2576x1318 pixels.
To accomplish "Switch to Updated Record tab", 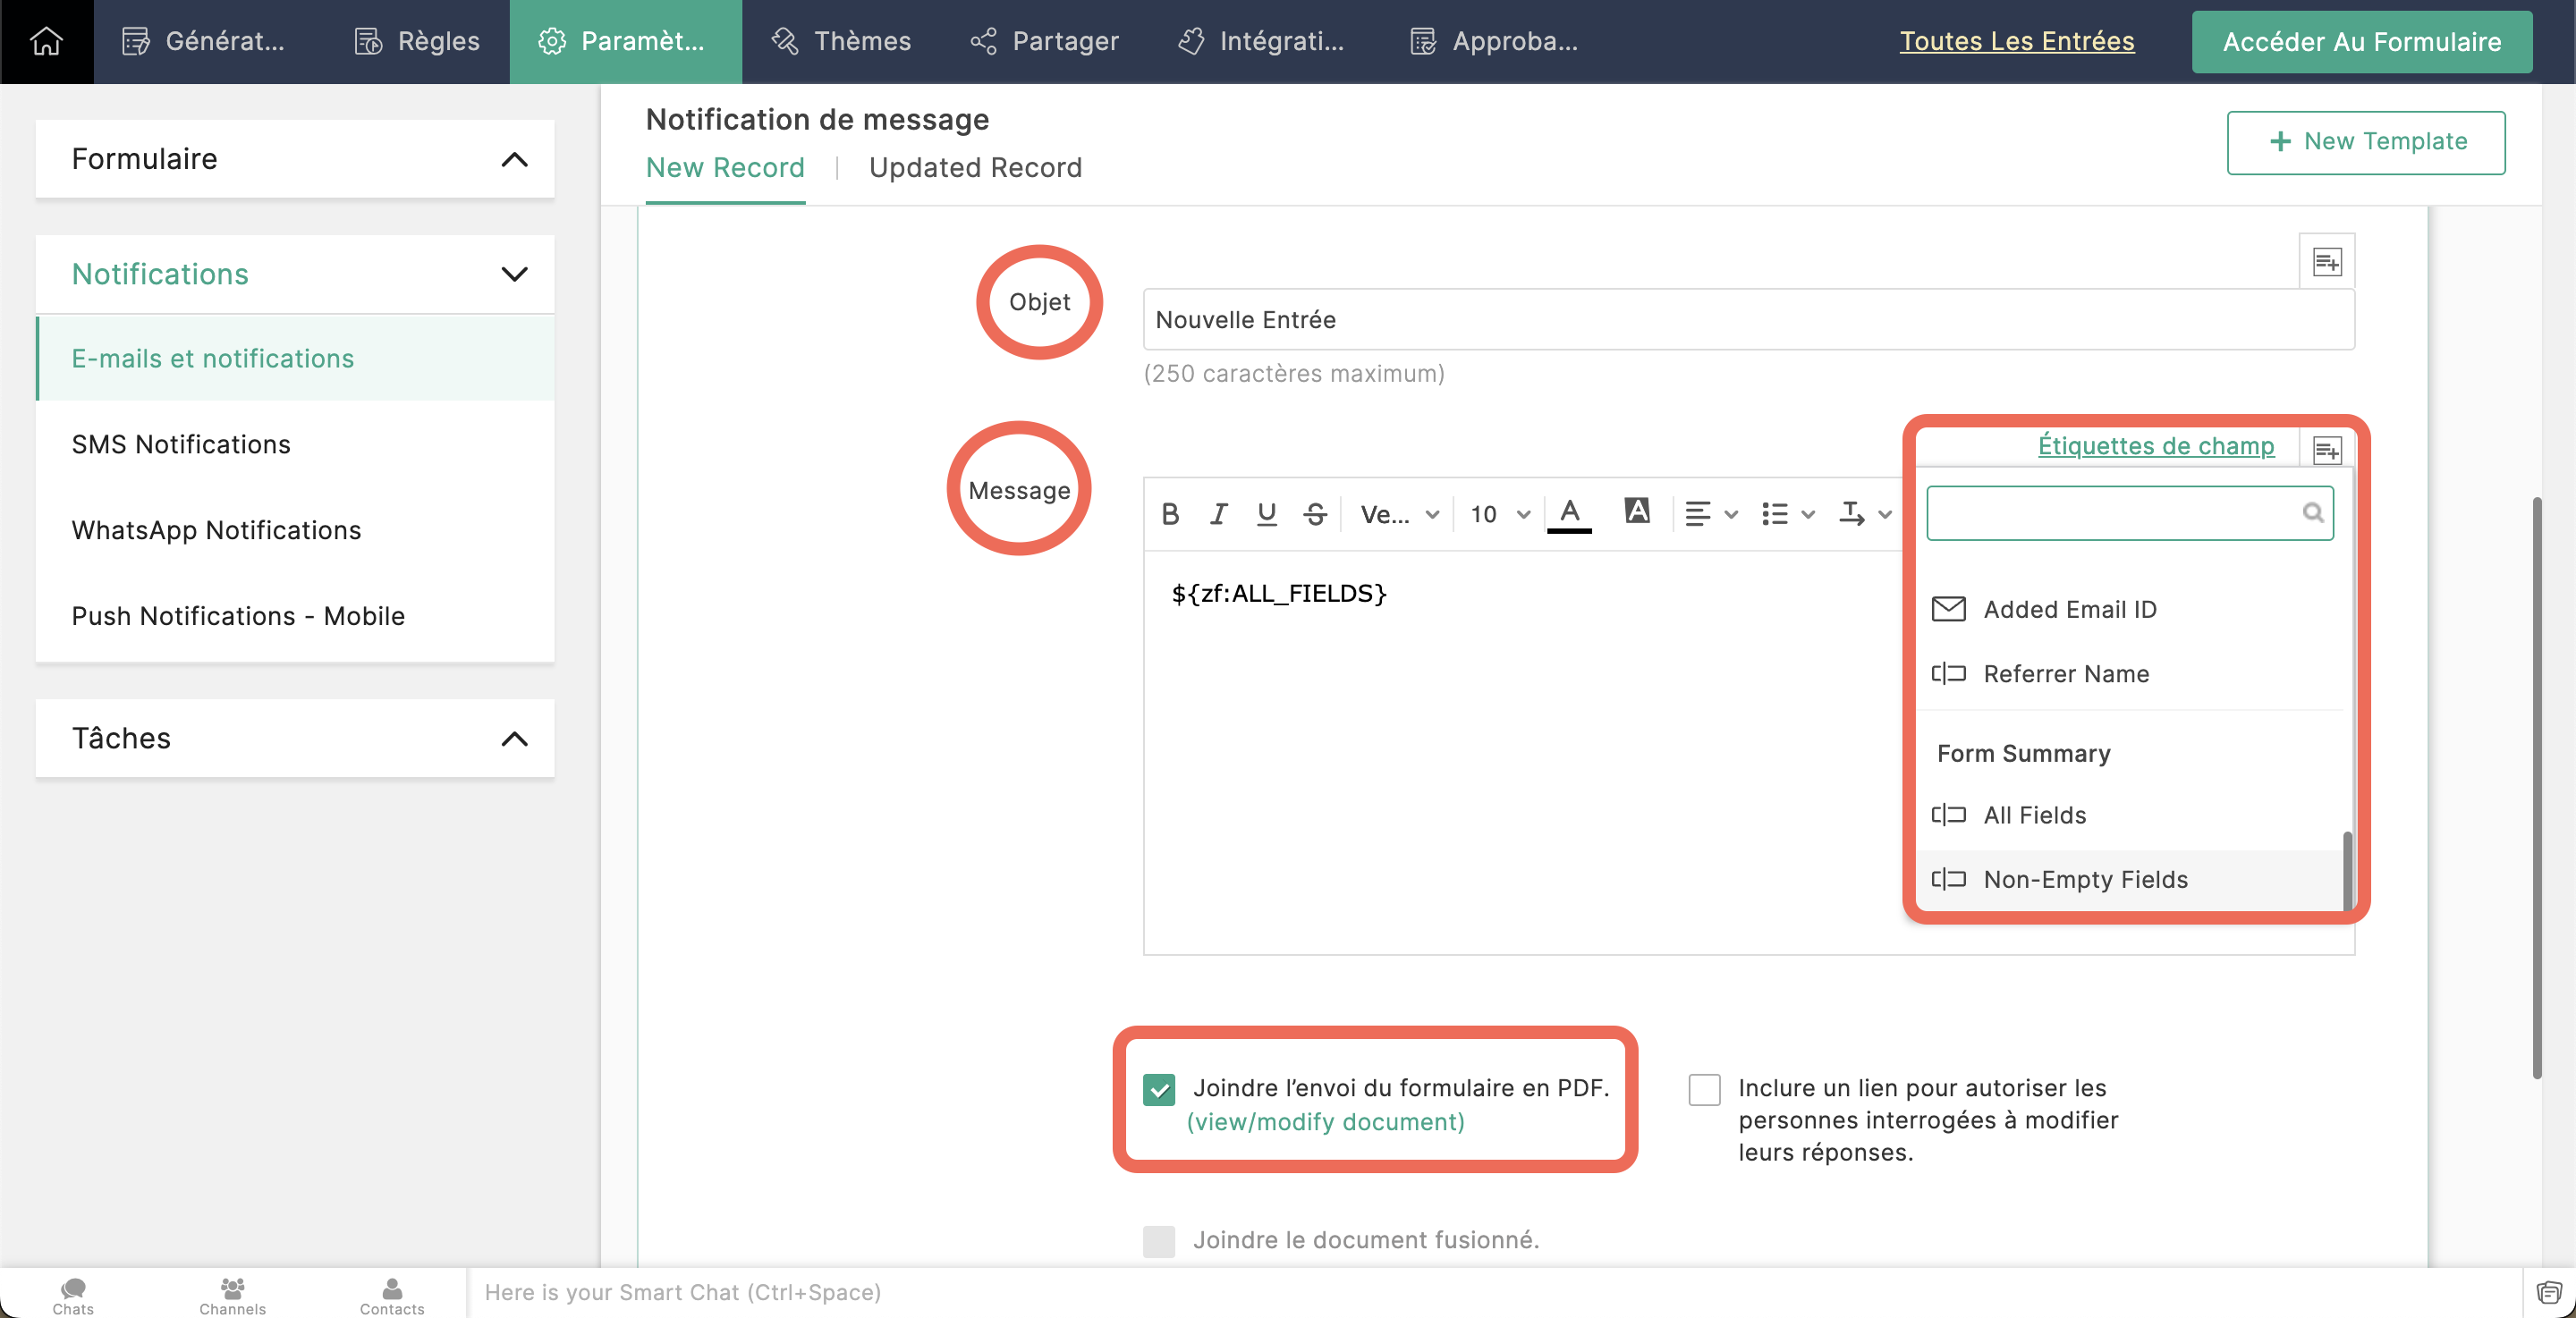I will tap(975, 168).
